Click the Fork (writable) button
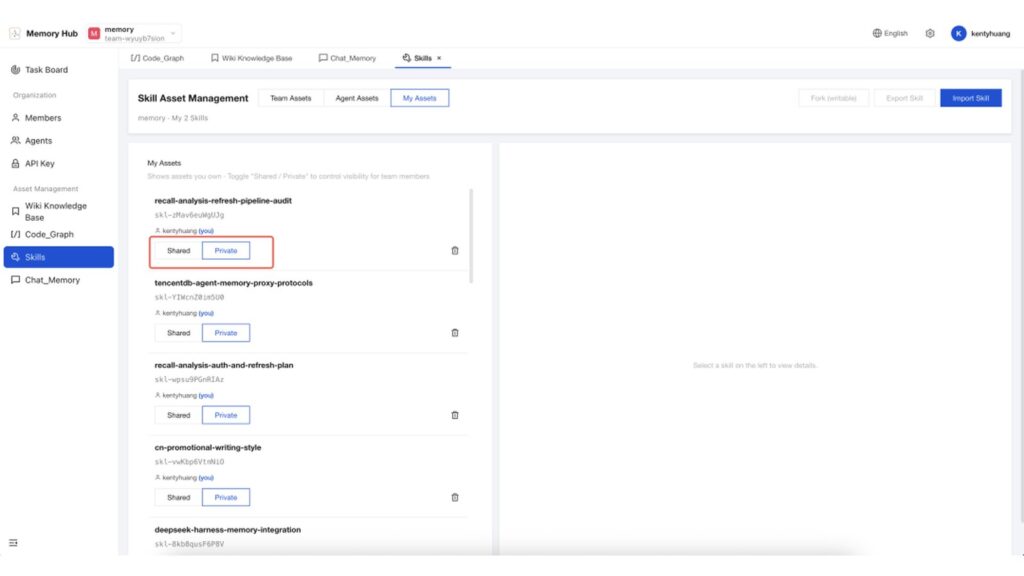 (x=833, y=98)
